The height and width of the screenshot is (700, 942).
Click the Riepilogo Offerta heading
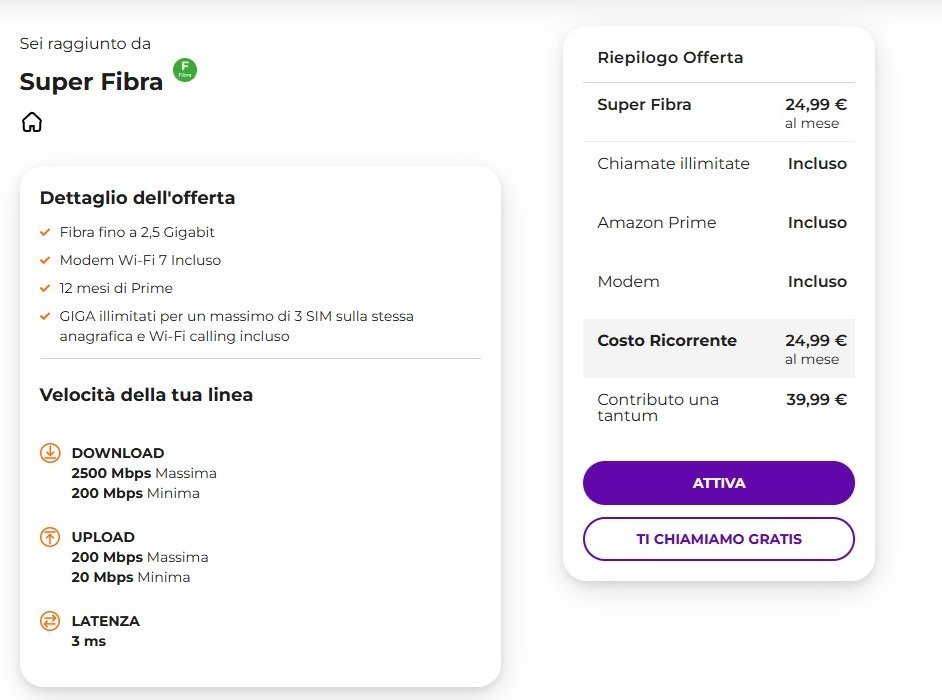point(670,58)
